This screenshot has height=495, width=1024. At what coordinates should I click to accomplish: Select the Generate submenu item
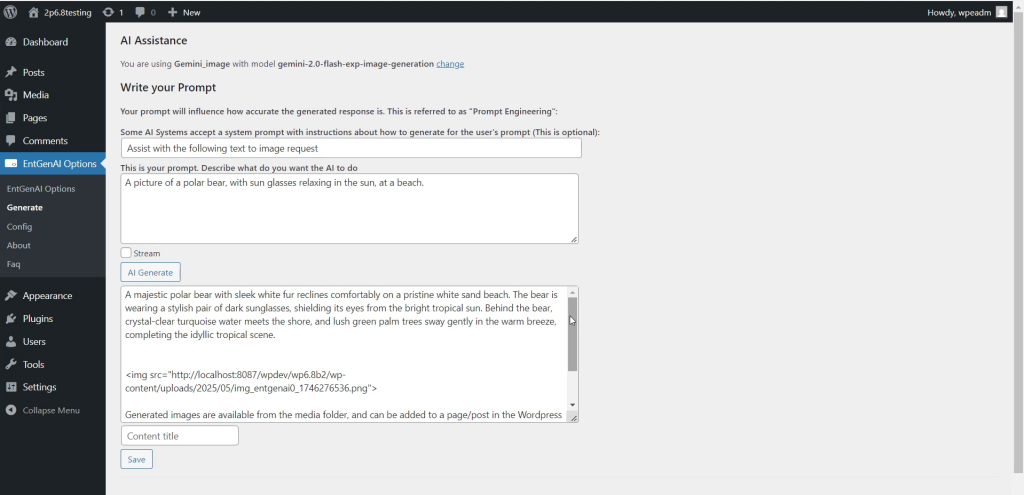[x=25, y=208]
